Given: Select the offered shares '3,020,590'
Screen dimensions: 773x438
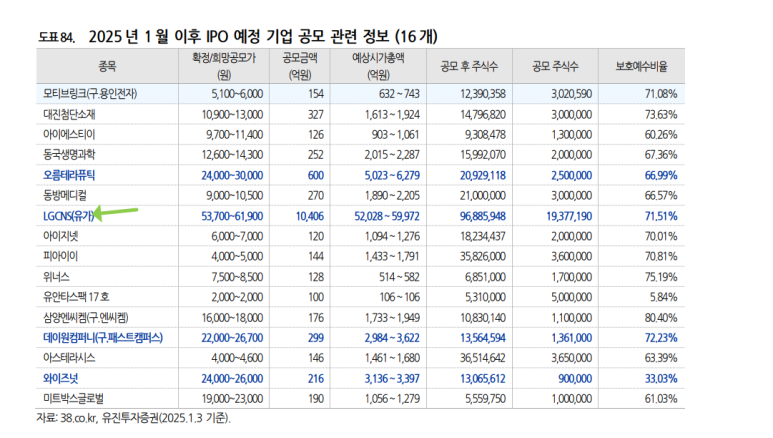Looking at the screenshot, I should (571, 94).
